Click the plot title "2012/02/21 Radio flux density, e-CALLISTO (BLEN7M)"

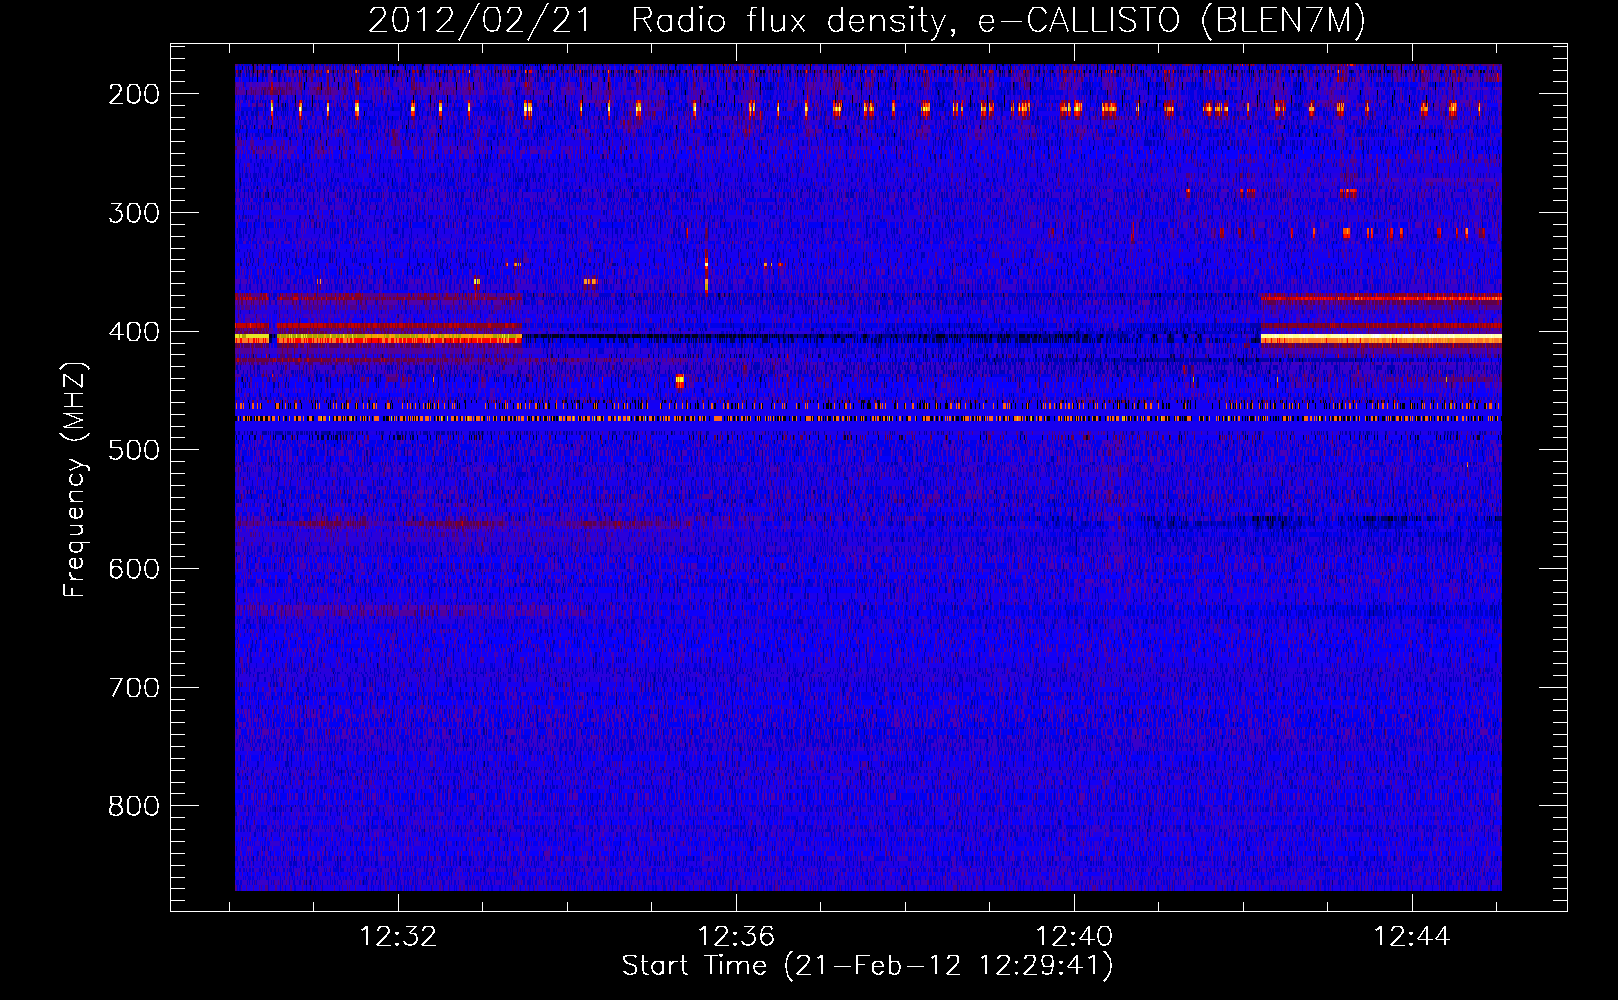pyautogui.click(x=867, y=20)
